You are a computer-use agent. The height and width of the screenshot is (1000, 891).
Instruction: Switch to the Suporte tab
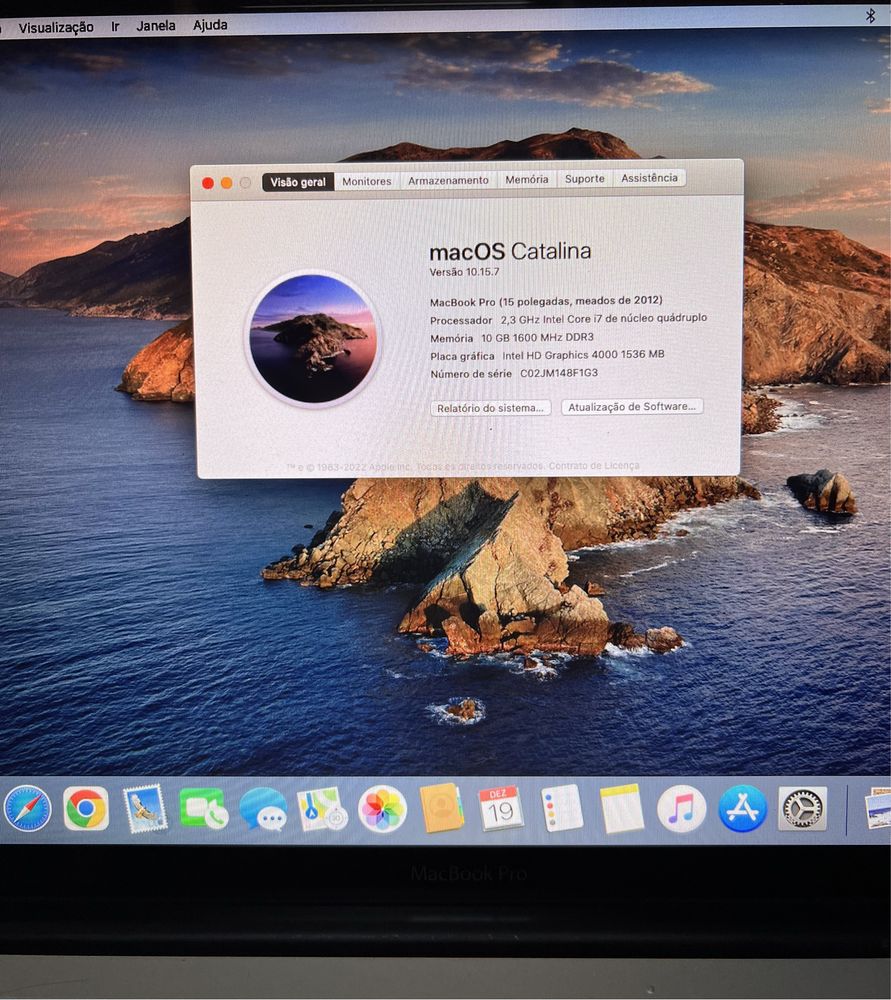click(x=585, y=179)
